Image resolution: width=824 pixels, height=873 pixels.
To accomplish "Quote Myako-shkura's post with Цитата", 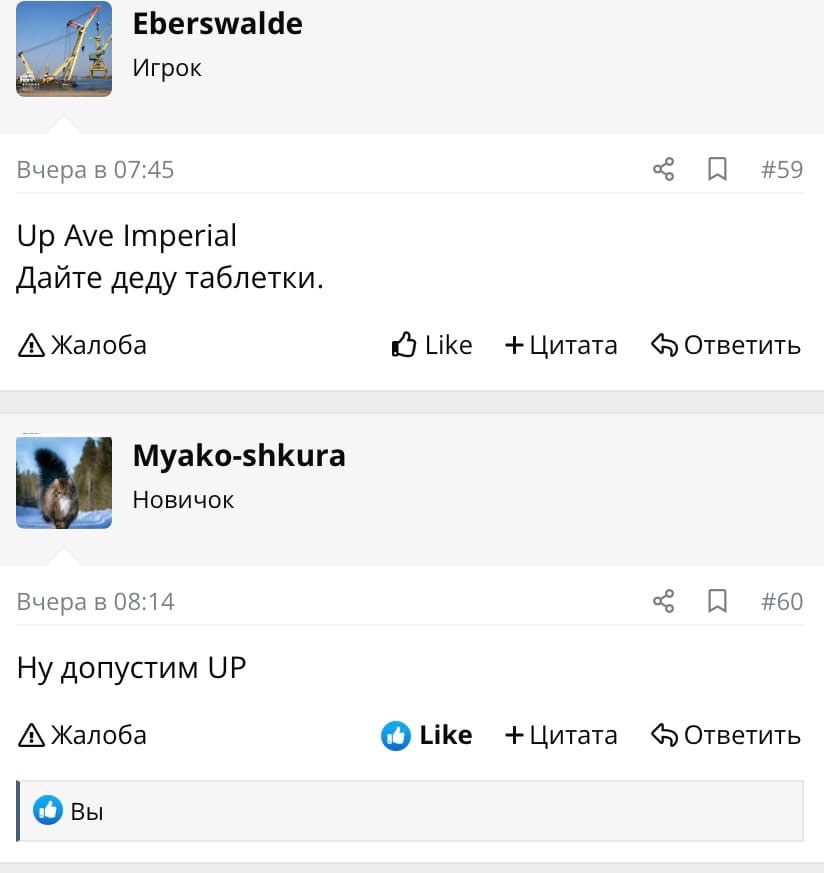I will pos(561,735).
